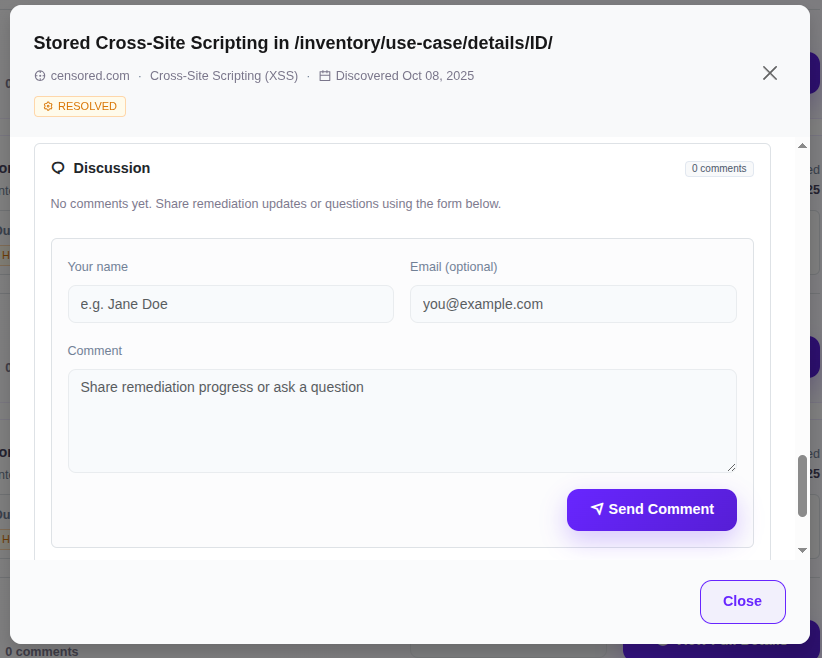Click the comment box resize handle
The image size is (822, 658).
731,466
